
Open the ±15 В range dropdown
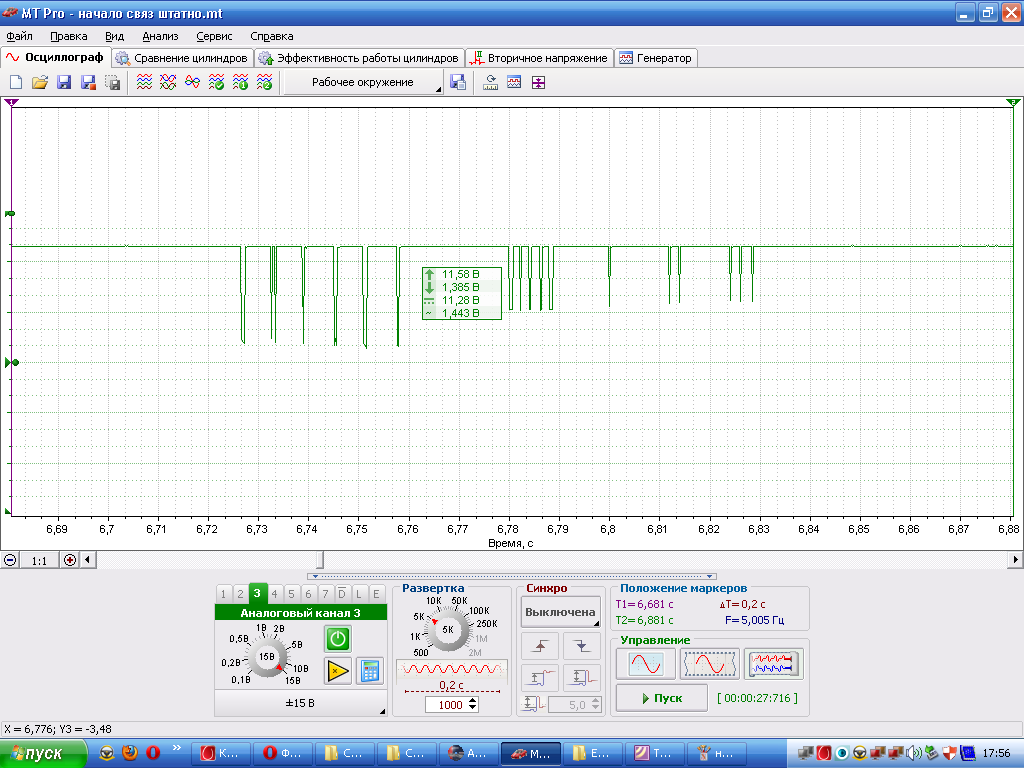click(300, 703)
